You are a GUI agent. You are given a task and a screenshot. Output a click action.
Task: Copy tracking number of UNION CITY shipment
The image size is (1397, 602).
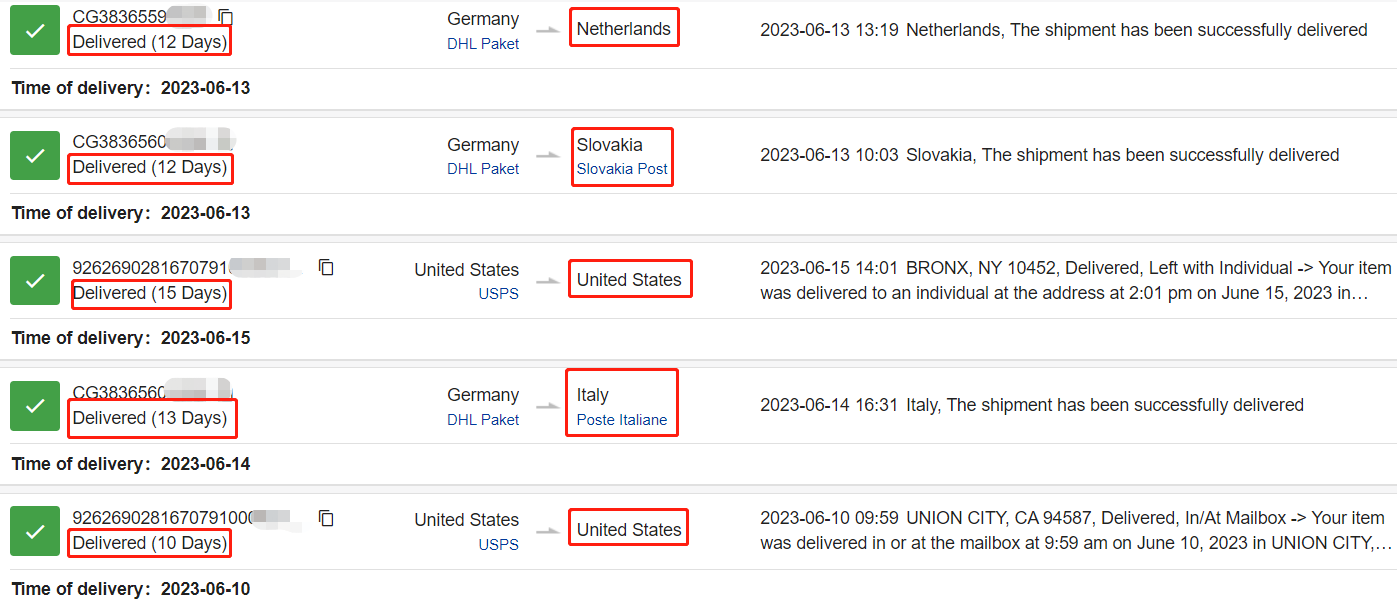(326, 518)
